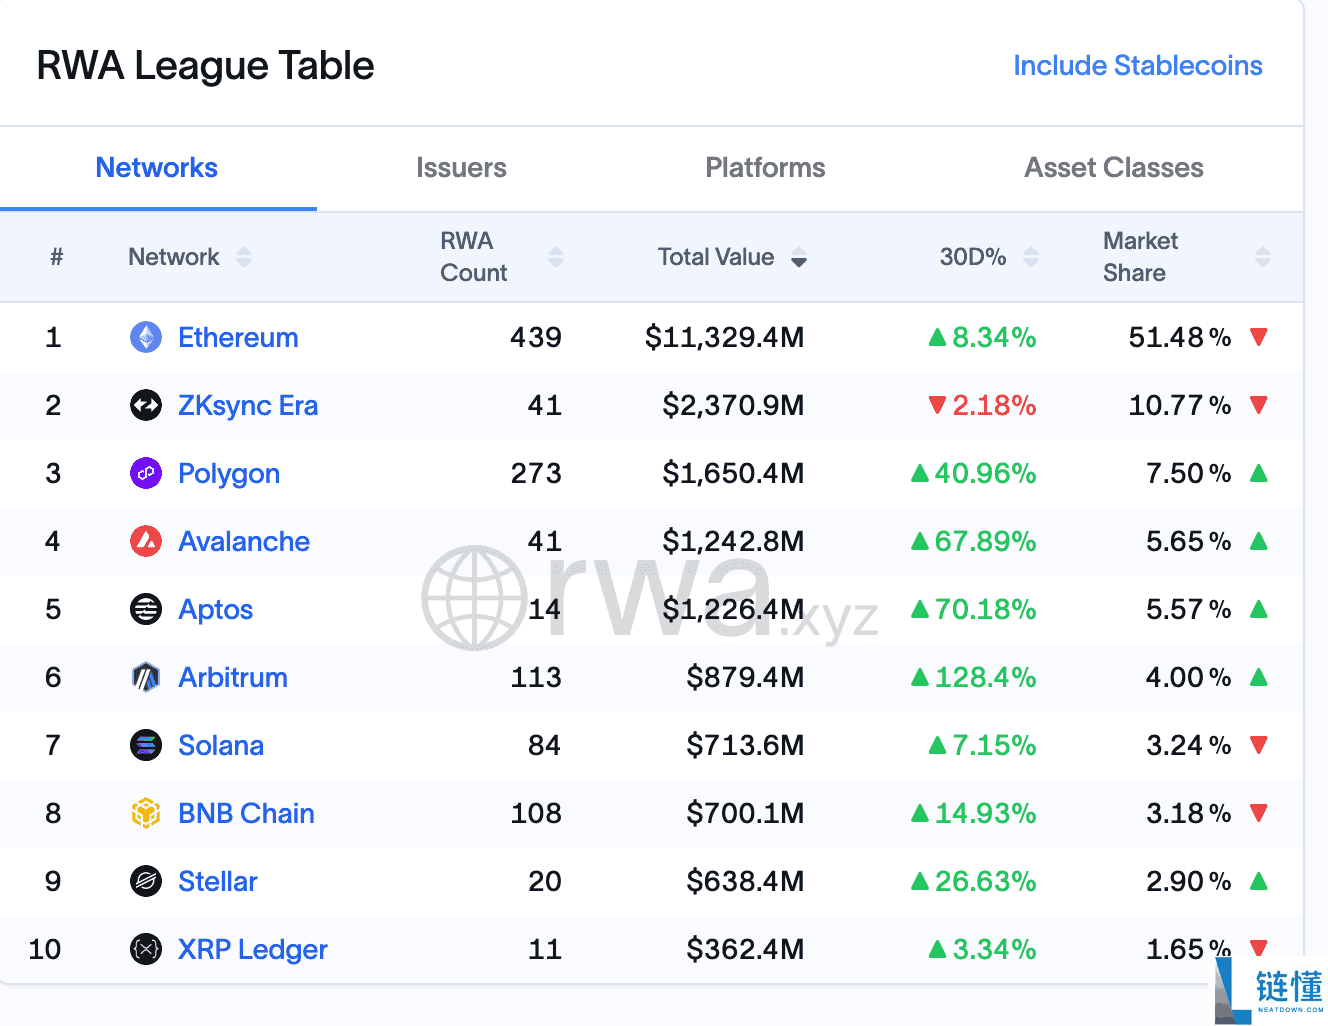Click XRP Ledger 30D change 3.34%
Image resolution: width=1328 pixels, height=1026 pixels.
click(983, 949)
